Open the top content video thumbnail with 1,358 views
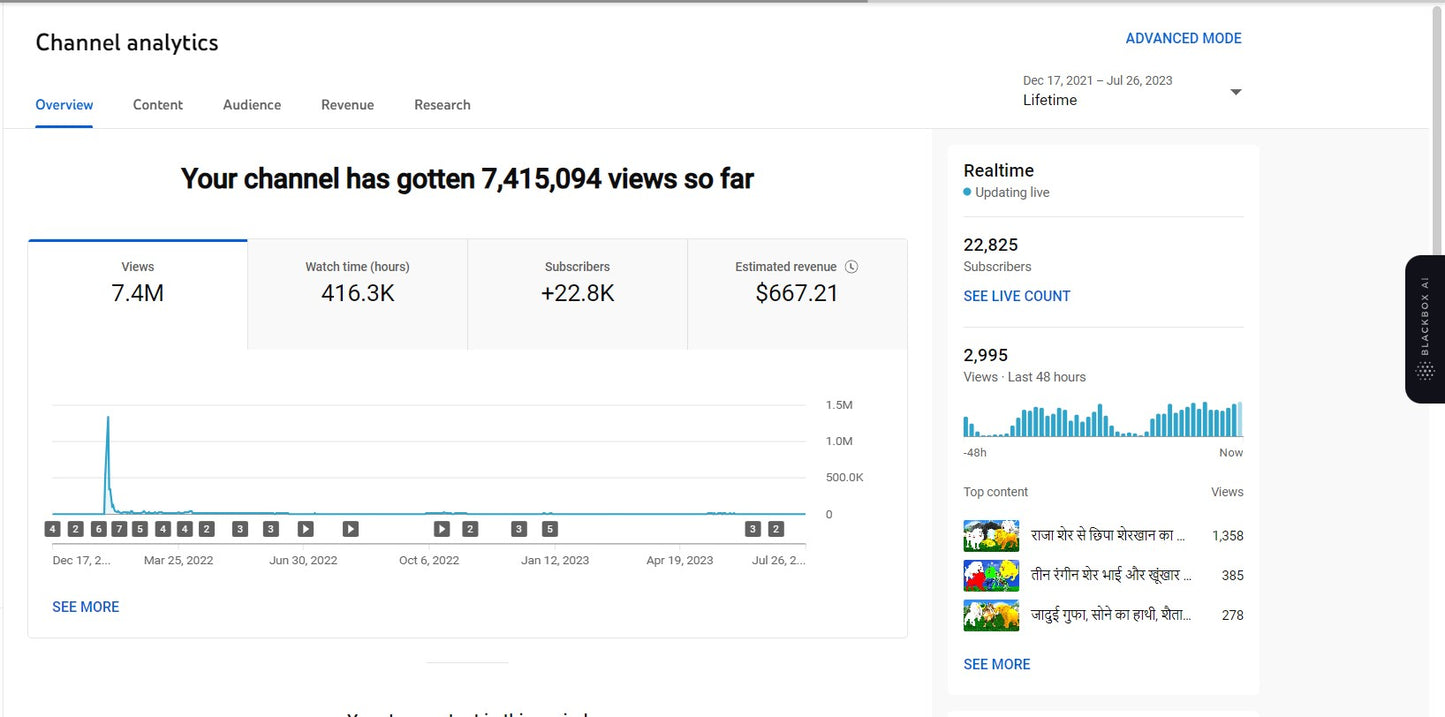 990,535
